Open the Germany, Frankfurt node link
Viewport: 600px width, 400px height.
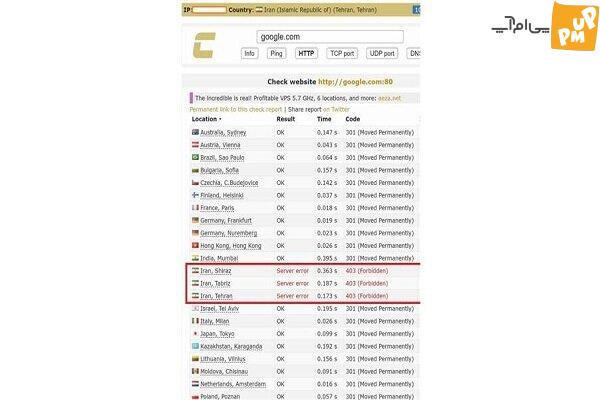click(x=226, y=220)
